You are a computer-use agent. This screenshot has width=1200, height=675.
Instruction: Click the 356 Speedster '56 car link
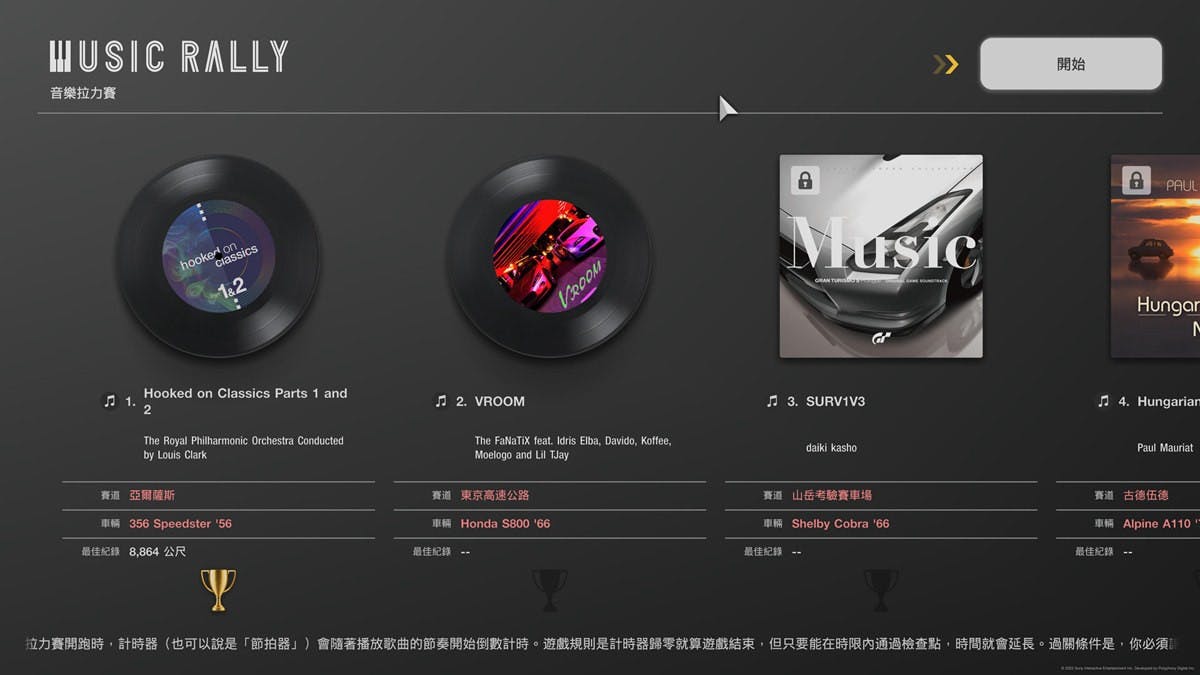tap(180, 523)
